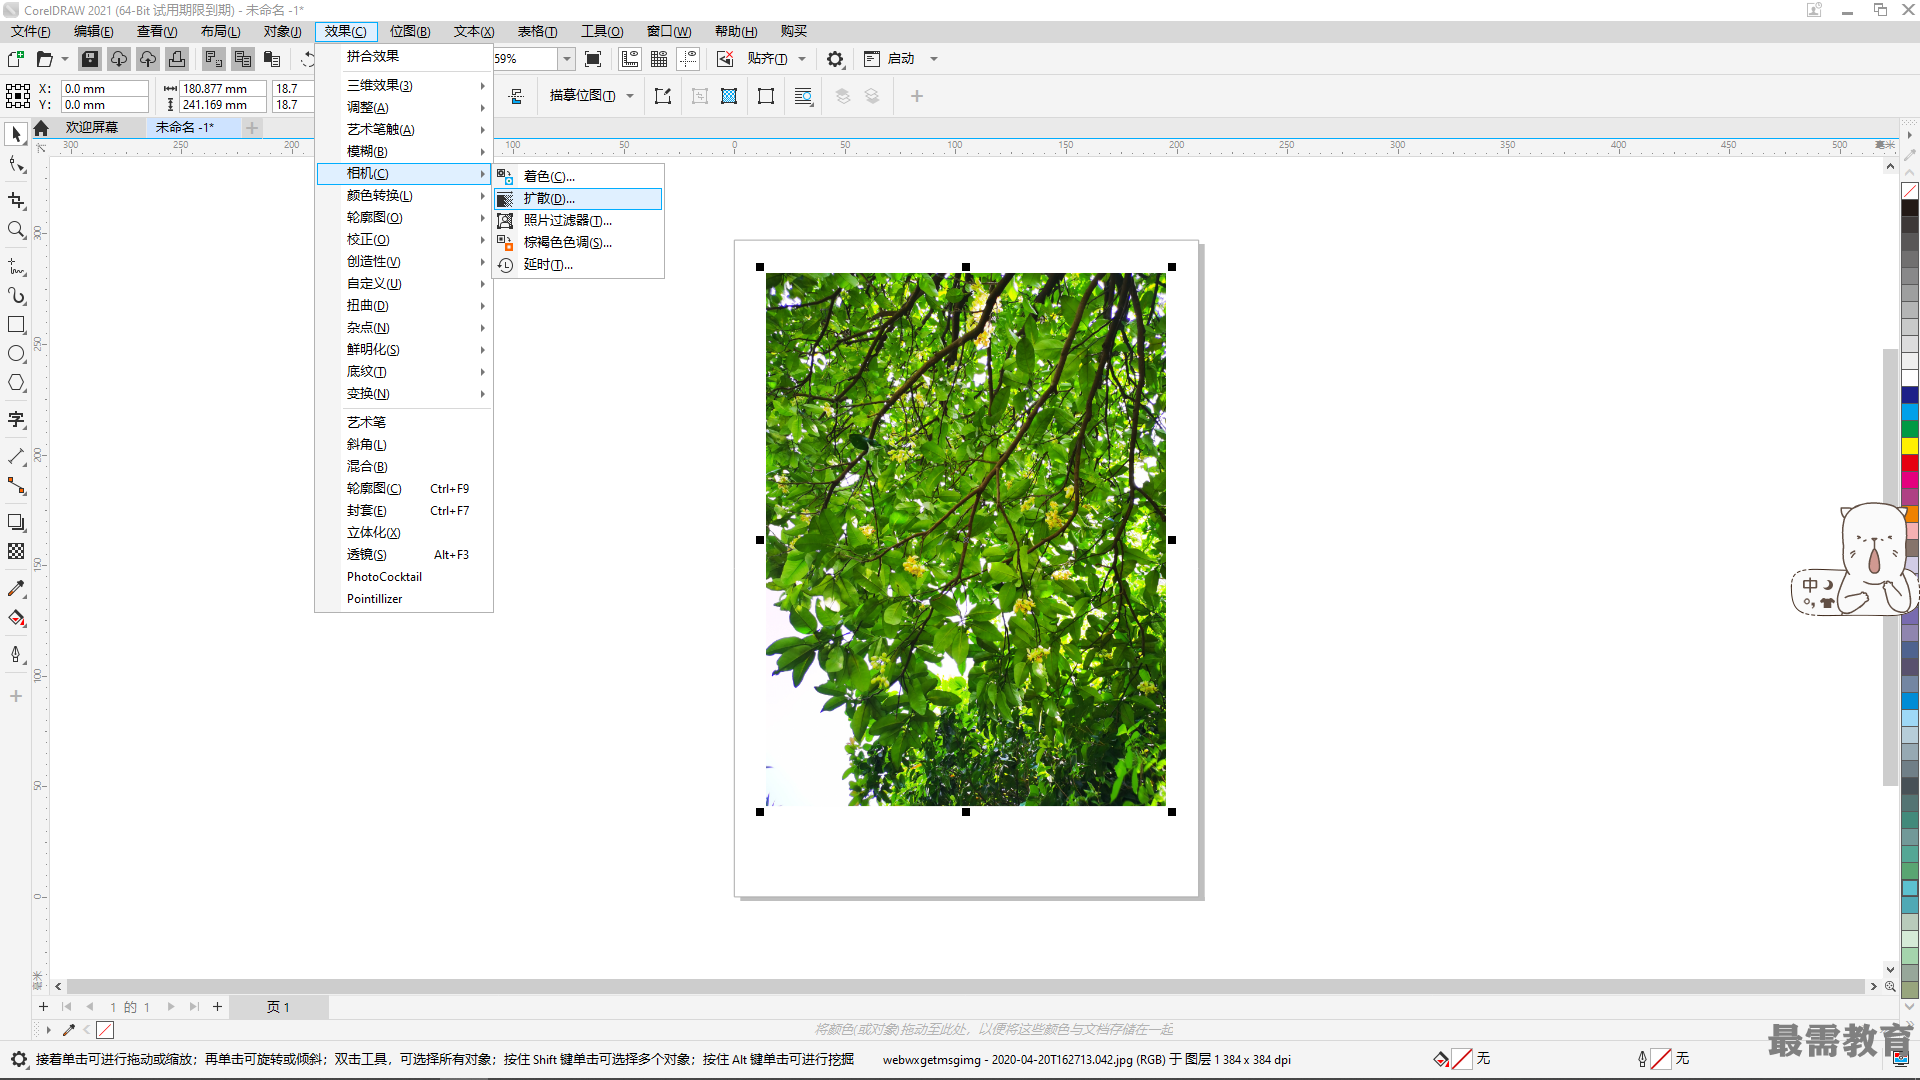This screenshot has height=1080, width=1920.
Task: Switch to the Page 1 tab
Action: point(278,1007)
